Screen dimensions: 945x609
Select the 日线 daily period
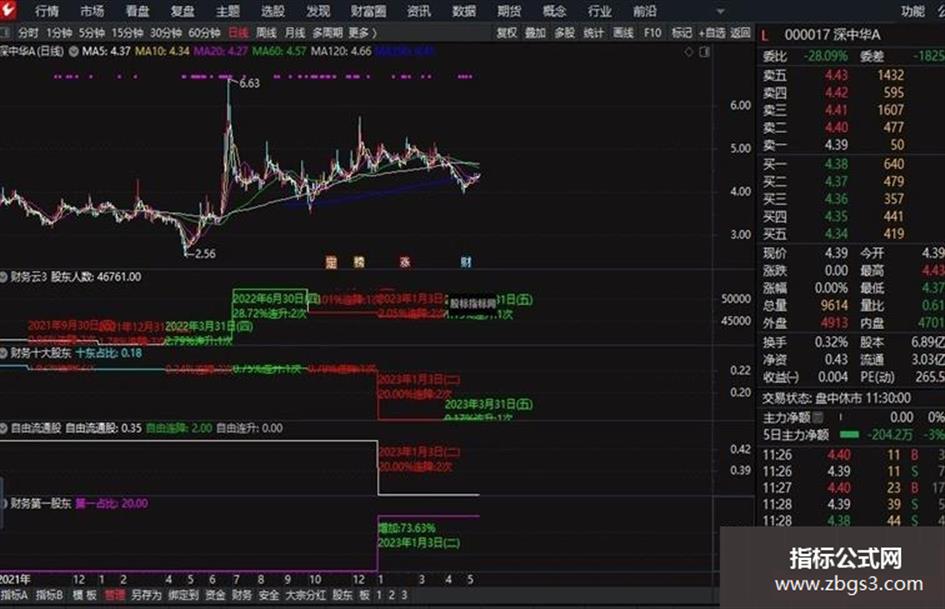pyautogui.click(x=239, y=33)
